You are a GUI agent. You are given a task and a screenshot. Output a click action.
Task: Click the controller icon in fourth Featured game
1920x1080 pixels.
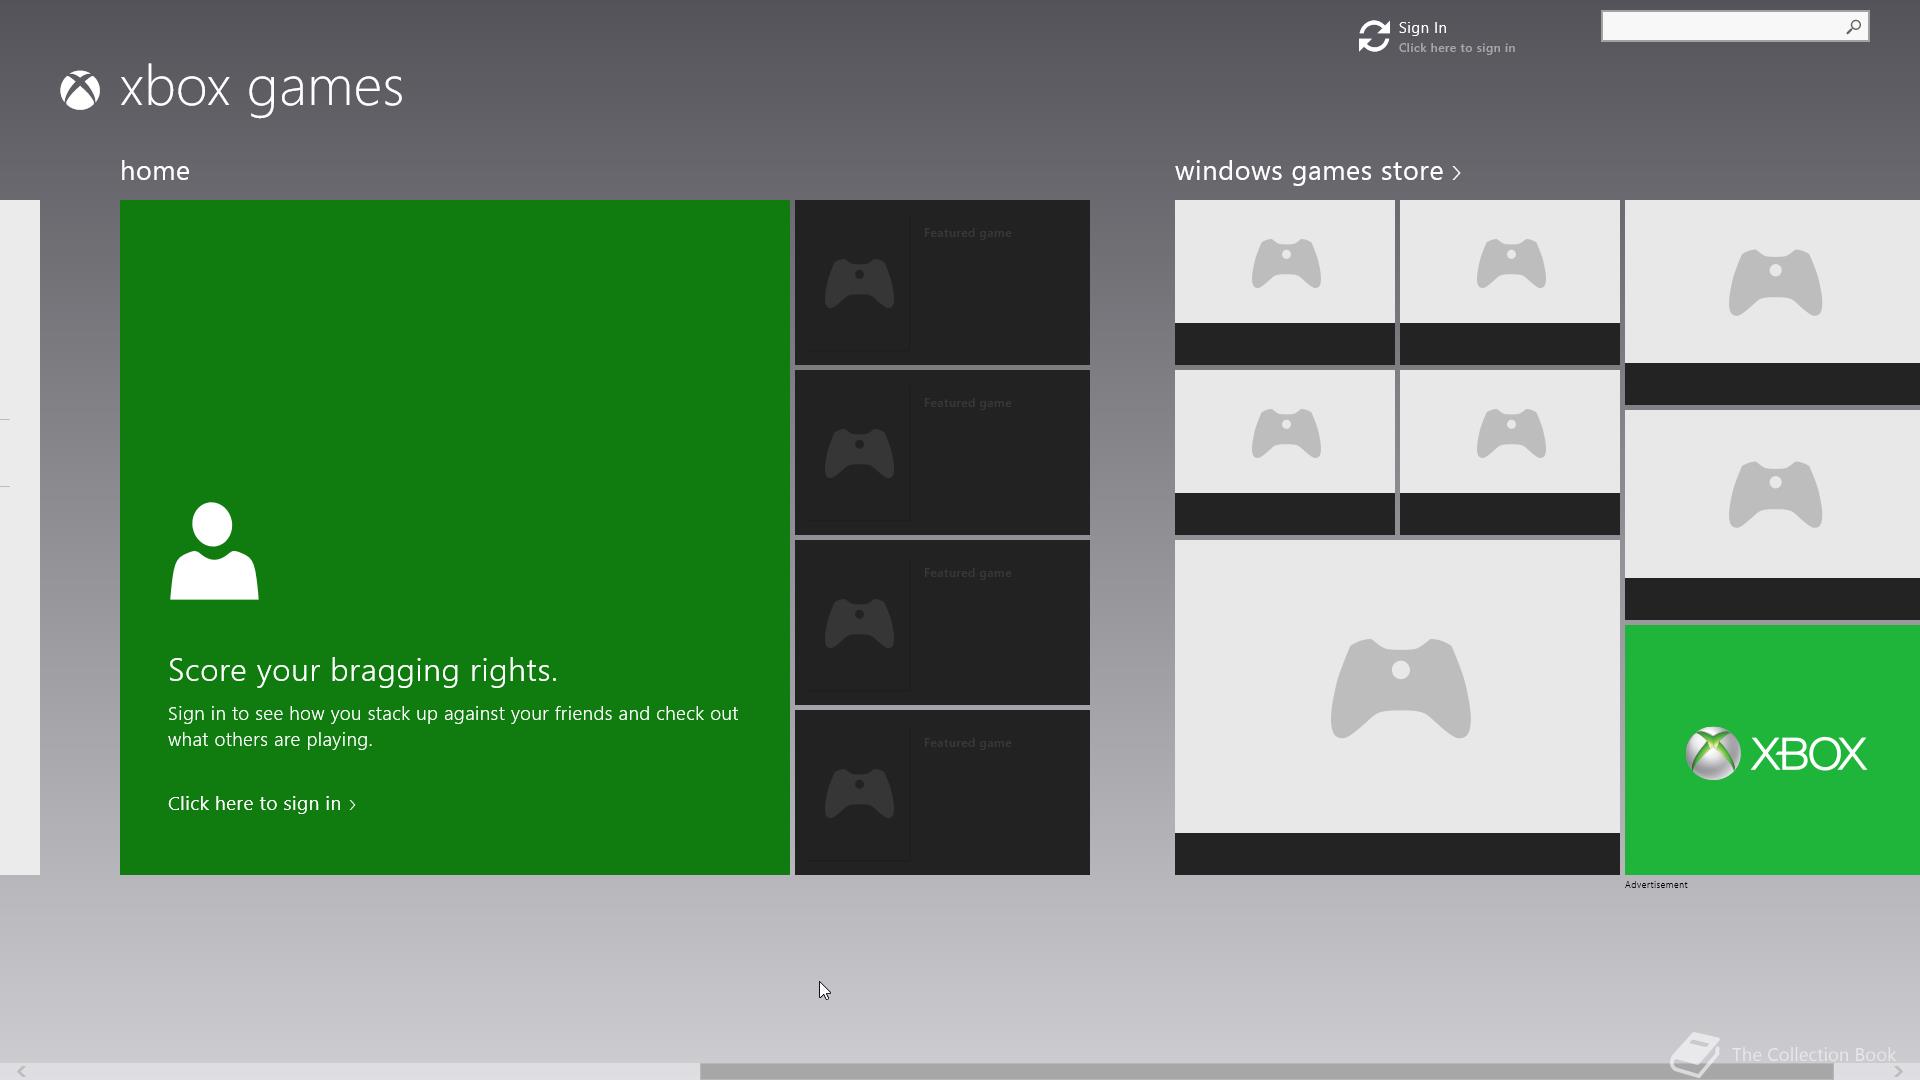[x=859, y=794]
